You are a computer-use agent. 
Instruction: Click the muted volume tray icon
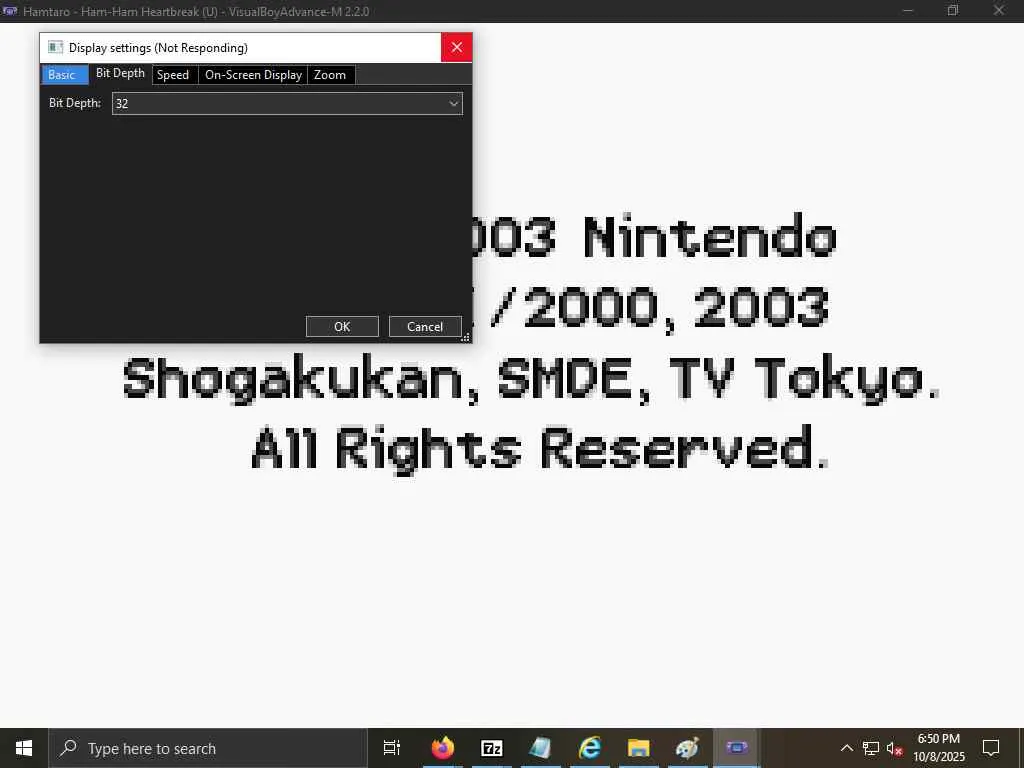(x=894, y=748)
